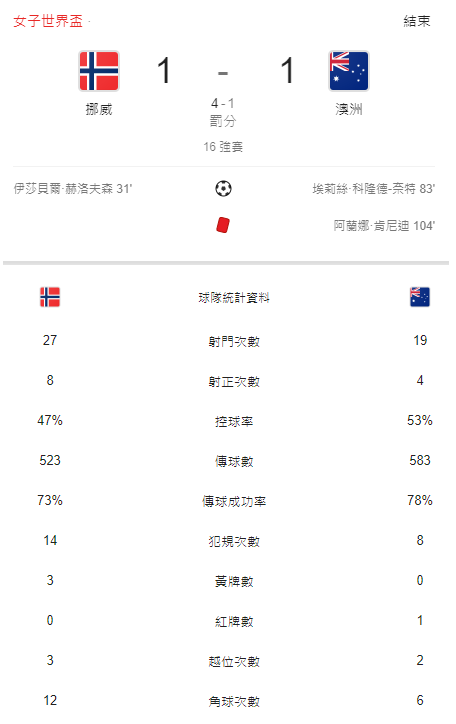Click the small Australia flag in stats header
Screen dimensions: 456x724
tap(420, 297)
